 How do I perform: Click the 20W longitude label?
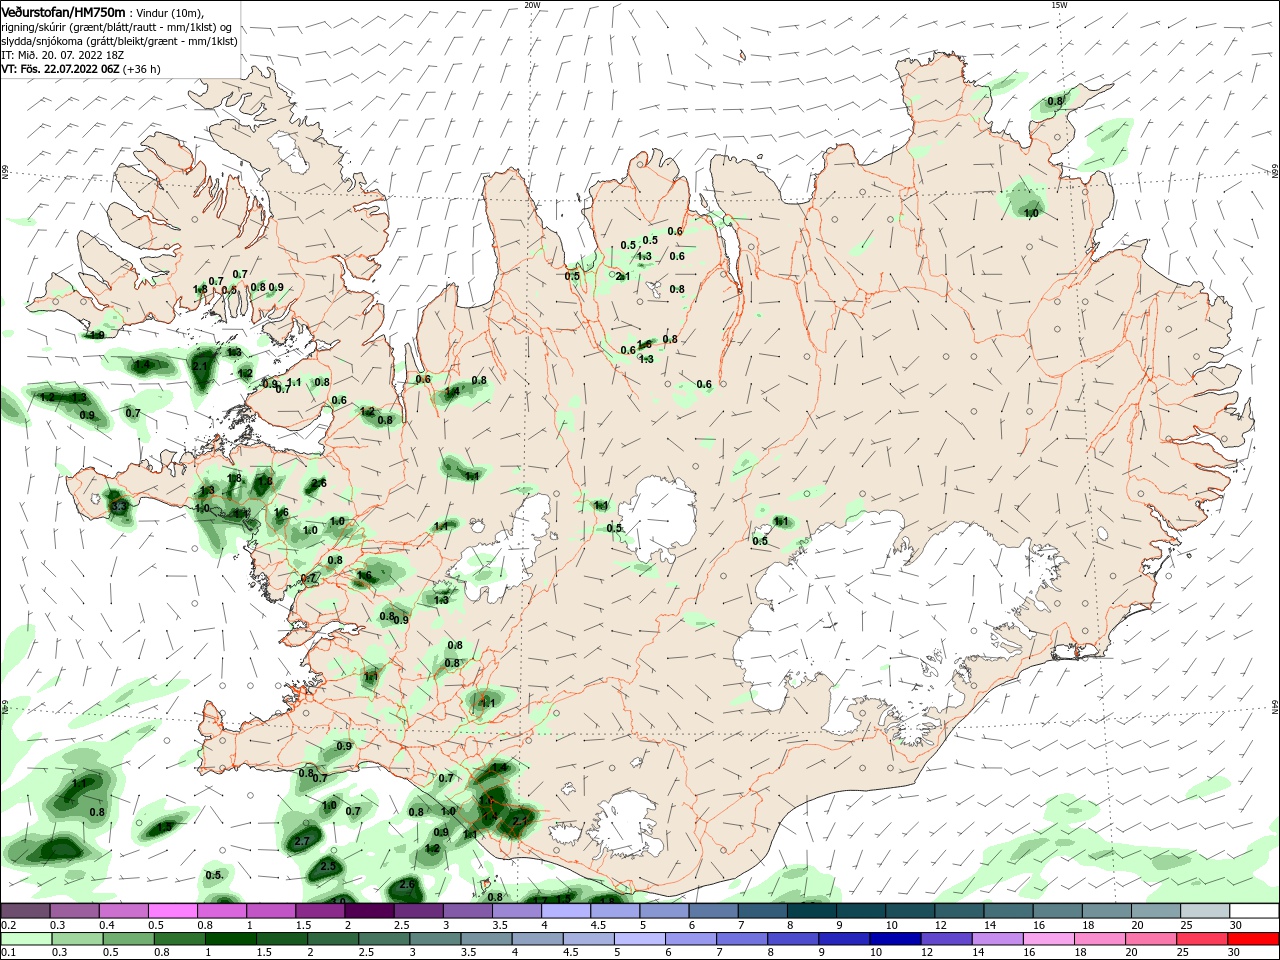click(532, 5)
